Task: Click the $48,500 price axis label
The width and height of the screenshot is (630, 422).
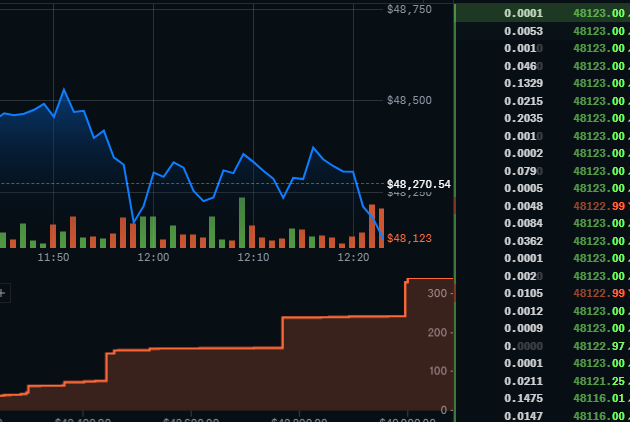Action: coord(409,100)
